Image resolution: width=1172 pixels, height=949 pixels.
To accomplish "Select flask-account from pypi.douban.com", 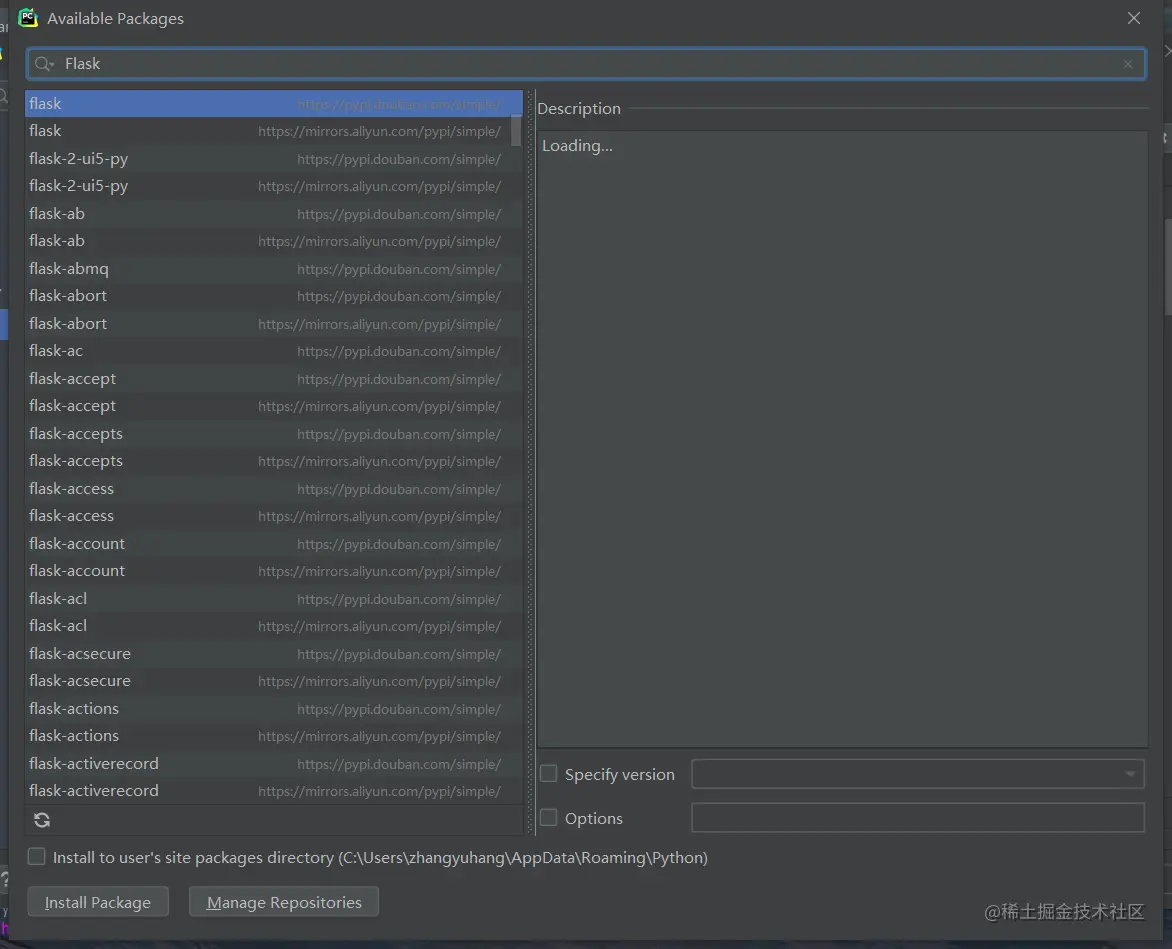I will (x=274, y=543).
